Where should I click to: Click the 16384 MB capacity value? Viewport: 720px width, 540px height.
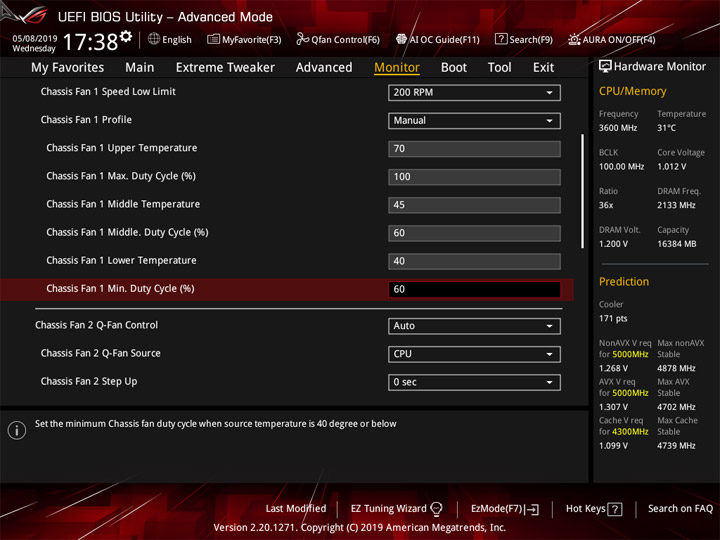[x=676, y=244]
